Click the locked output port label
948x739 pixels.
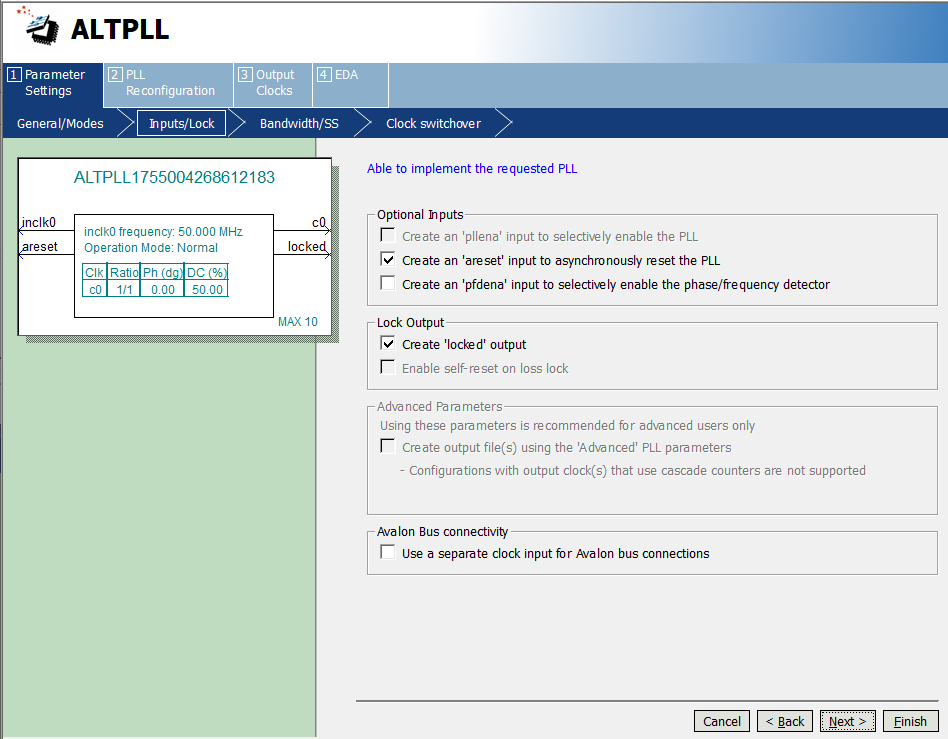[x=307, y=247]
